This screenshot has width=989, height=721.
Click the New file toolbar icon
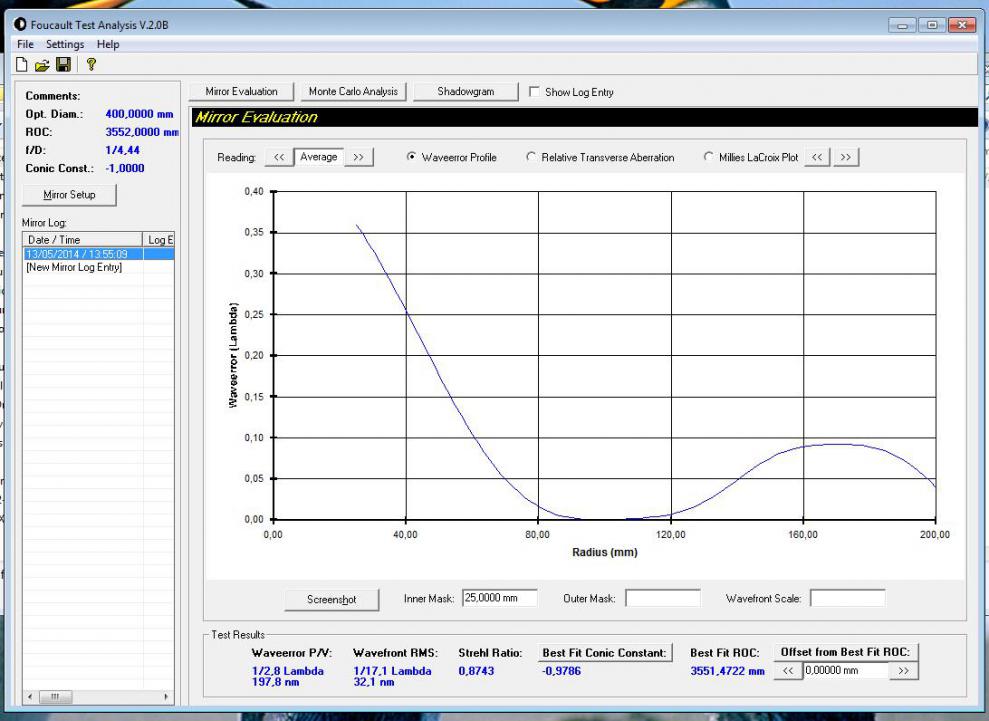(x=21, y=64)
